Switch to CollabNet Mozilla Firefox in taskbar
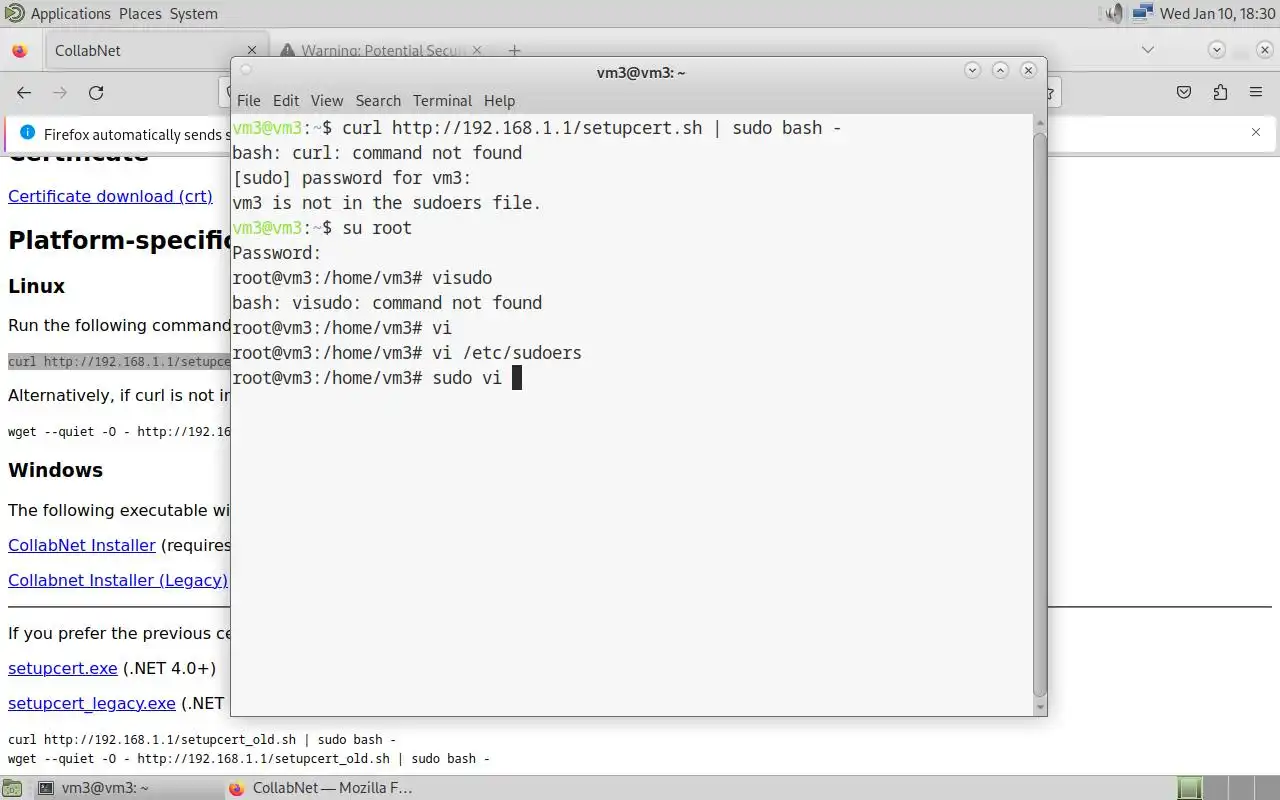 coord(320,788)
